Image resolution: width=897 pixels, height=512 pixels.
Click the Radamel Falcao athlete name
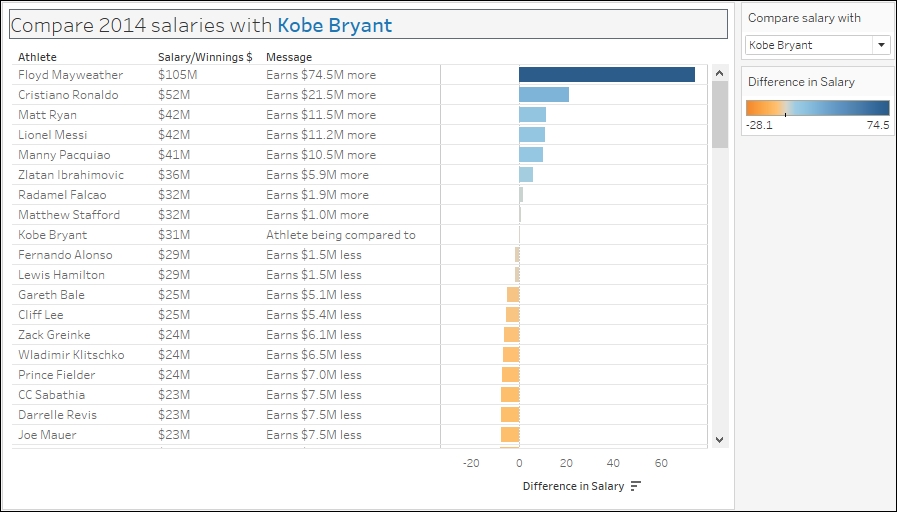click(62, 195)
